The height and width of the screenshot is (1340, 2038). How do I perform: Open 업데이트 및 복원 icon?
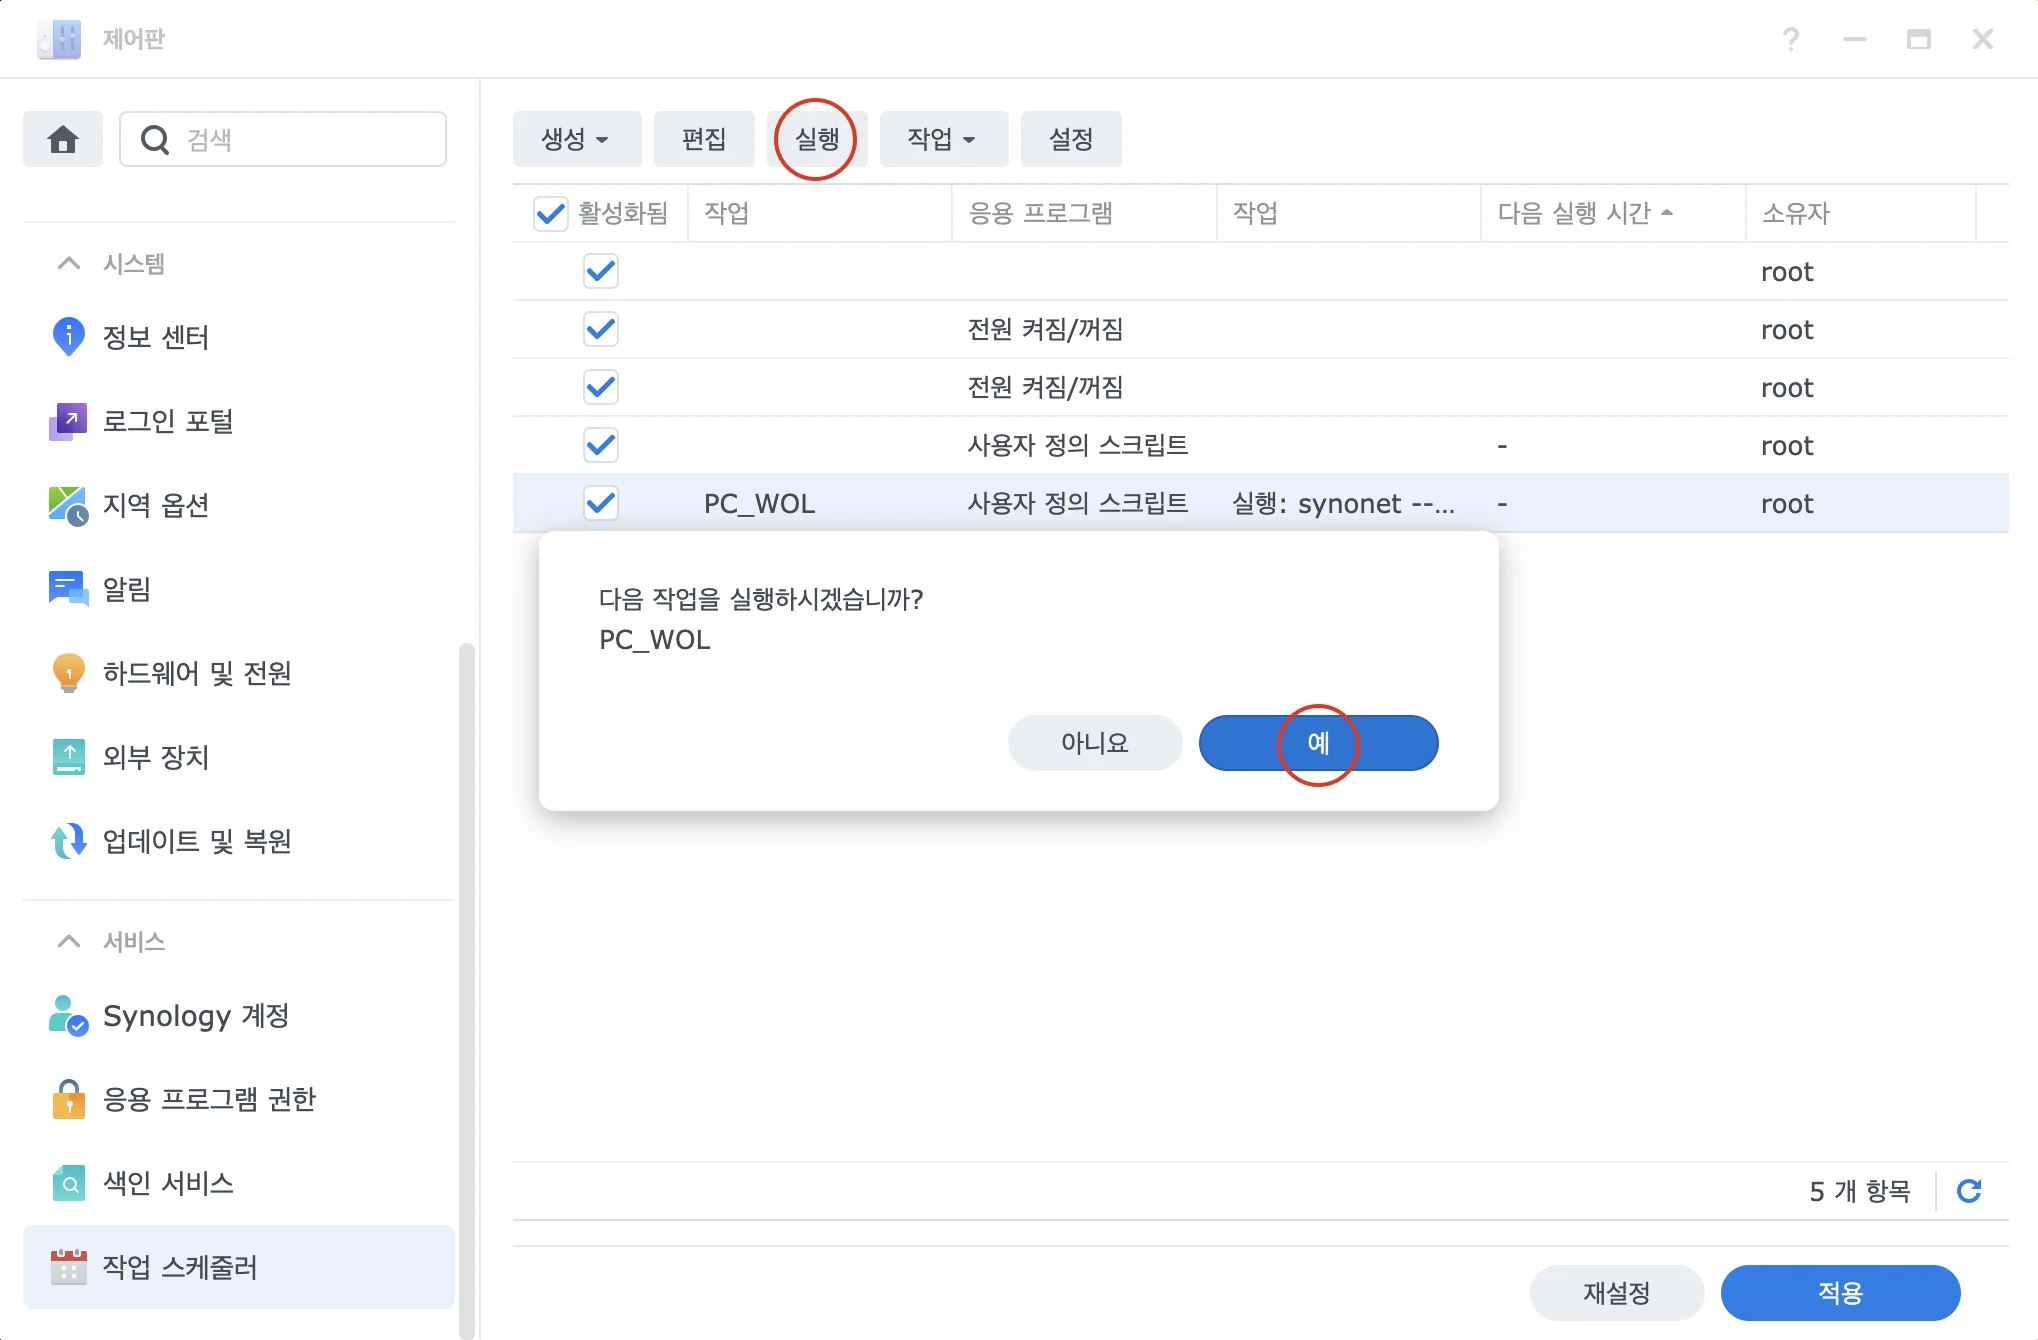click(68, 841)
